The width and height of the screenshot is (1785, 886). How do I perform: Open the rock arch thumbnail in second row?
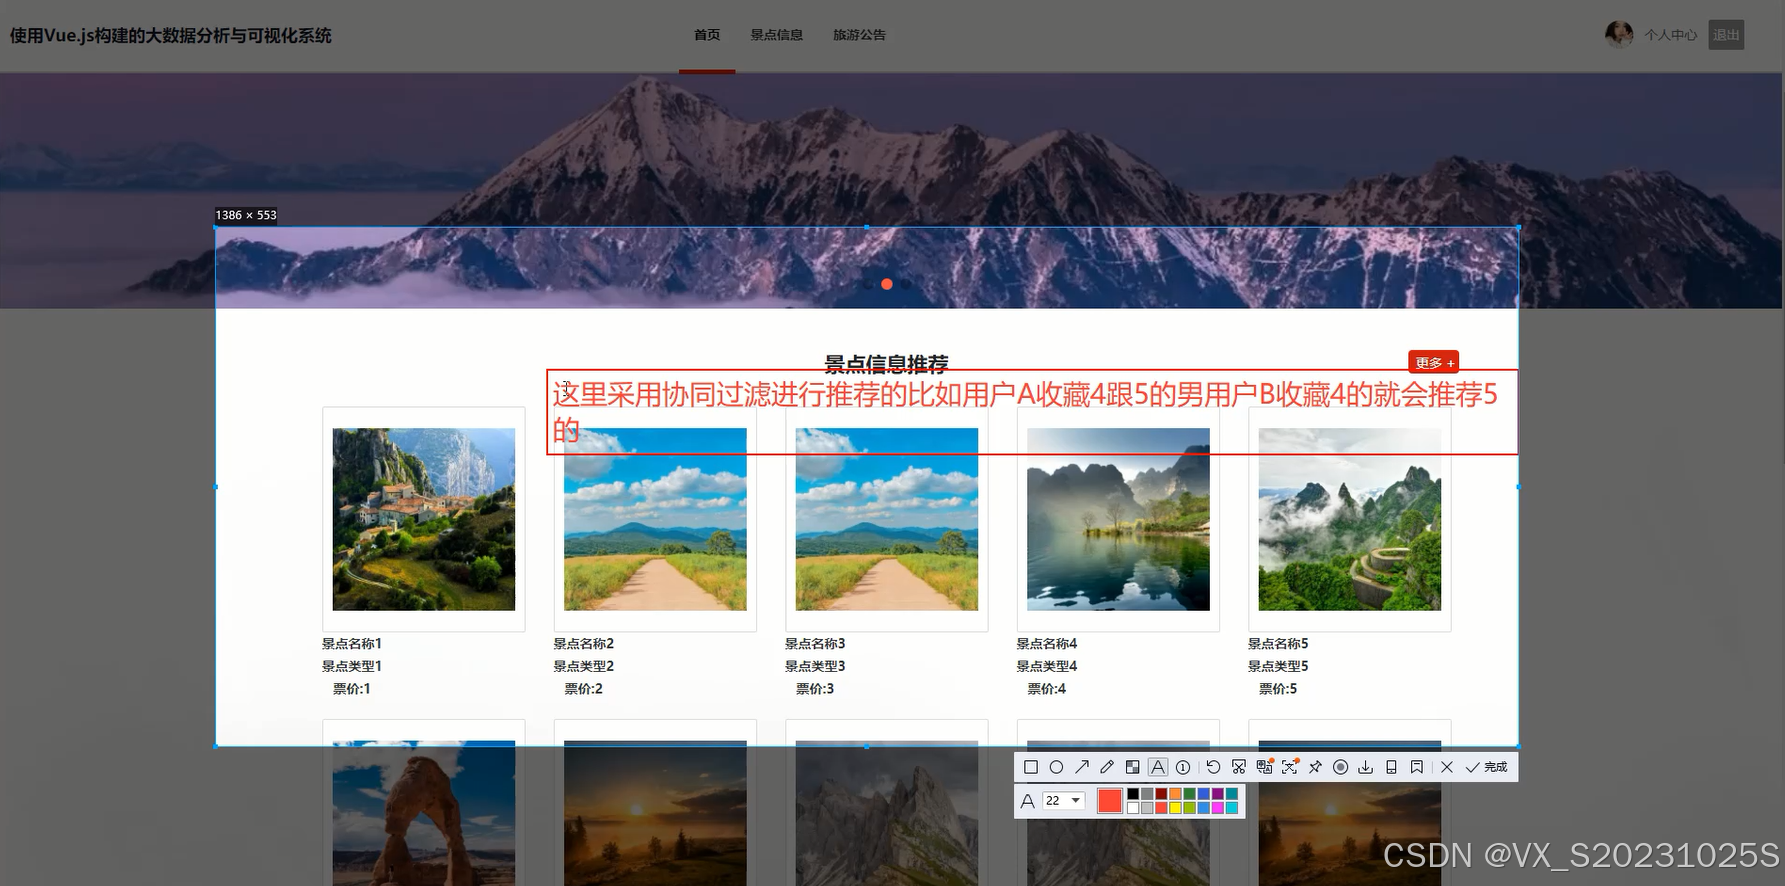tap(424, 812)
